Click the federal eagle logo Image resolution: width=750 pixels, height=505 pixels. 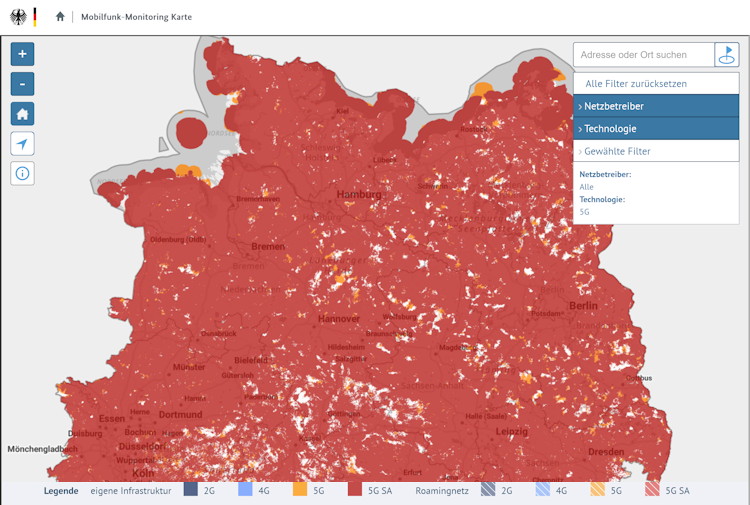point(18,17)
